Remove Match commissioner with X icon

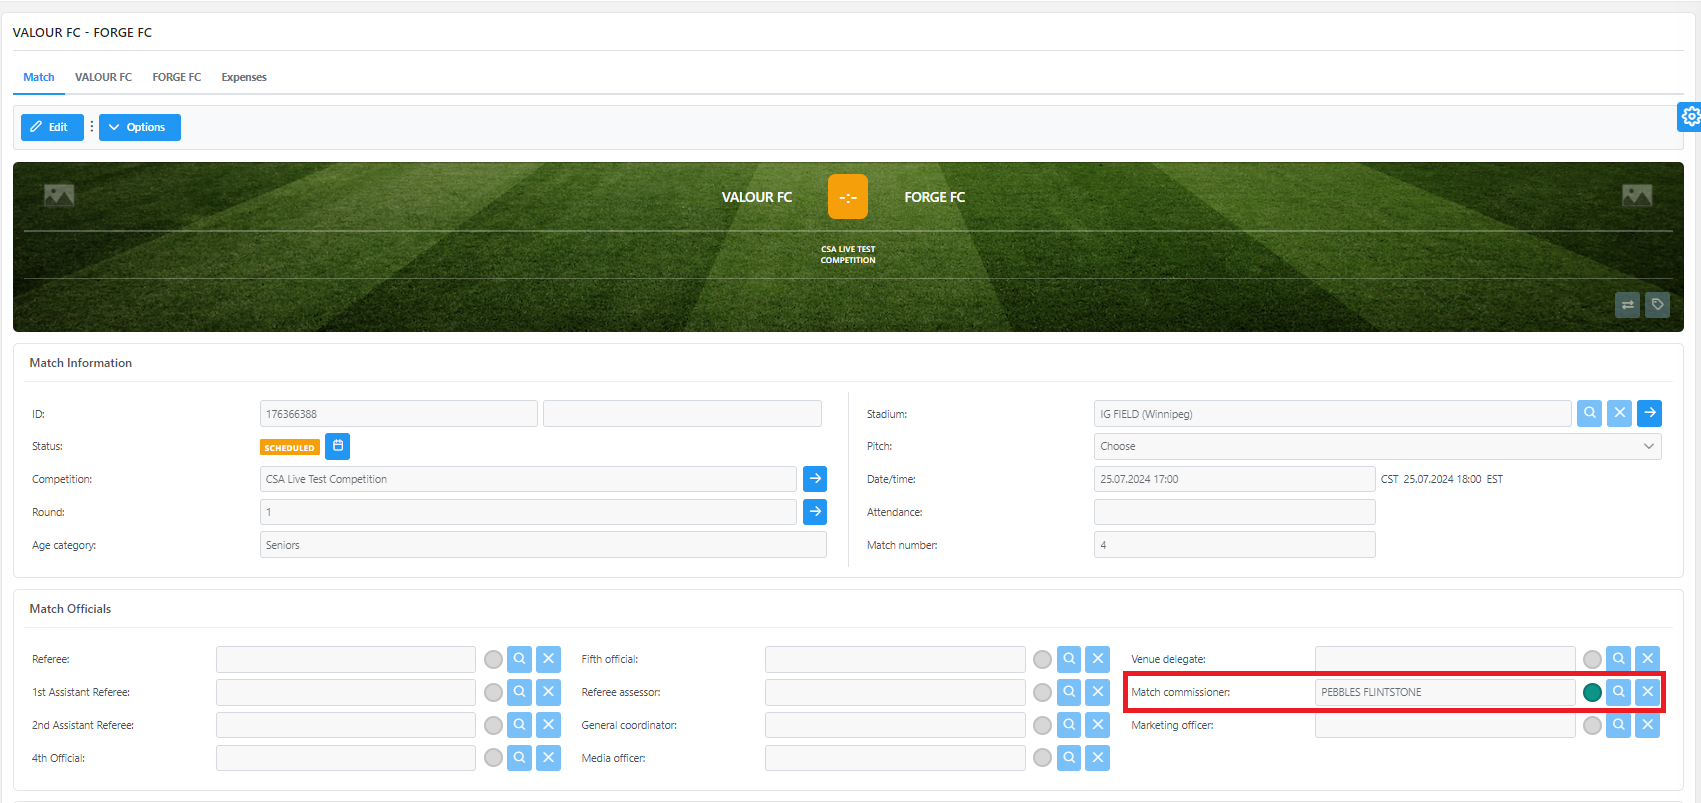(1647, 692)
